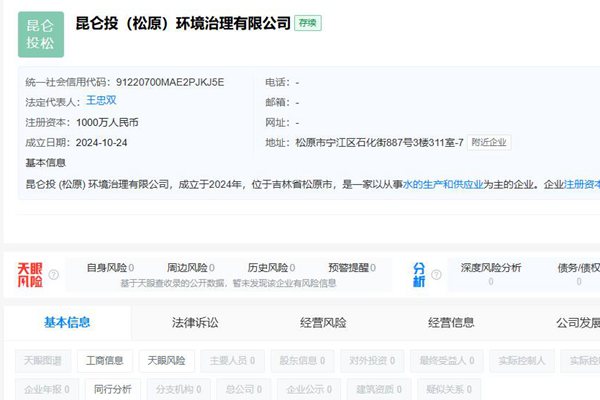Click the 注册资本 link in description
The width and height of the screenshot is (600, 400).
pos(582,185)
